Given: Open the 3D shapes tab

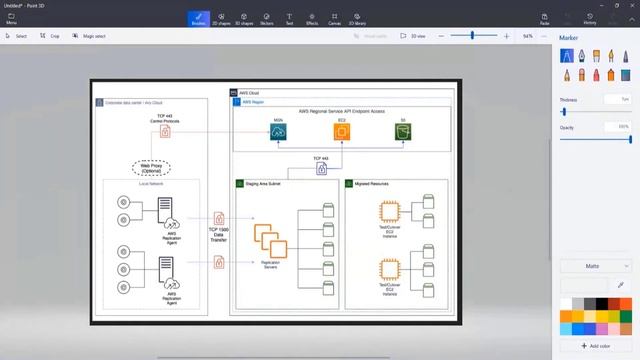Looking at the screenshot, I should click(244, 19).
